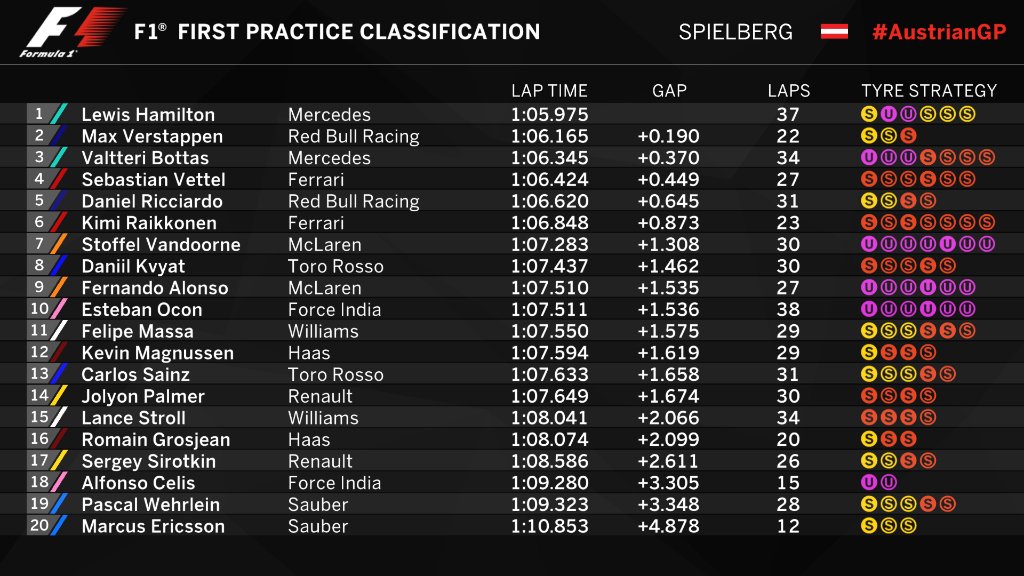Click the position 1 badge
This screenshot has width=1024, height=576.
point(40,114)
